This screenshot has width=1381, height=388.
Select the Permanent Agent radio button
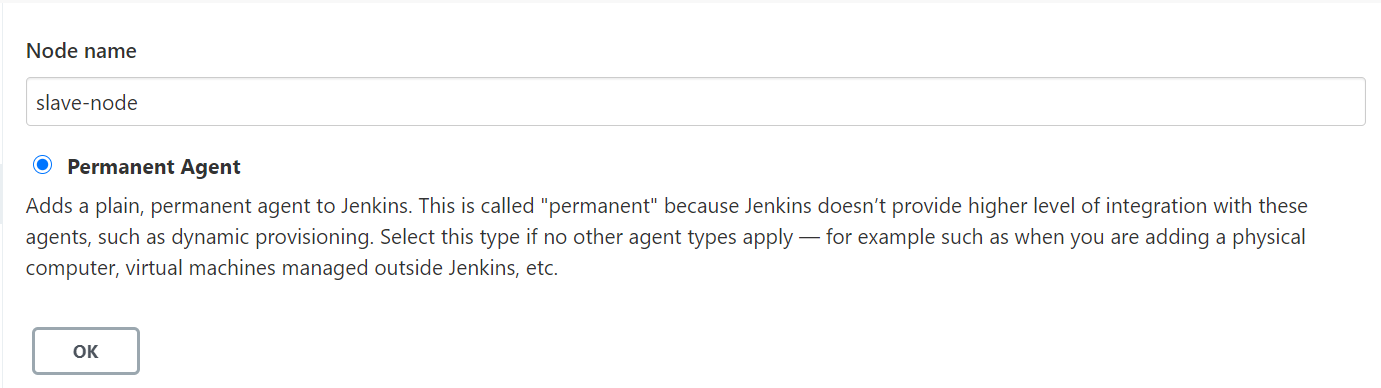click(42, 165)
